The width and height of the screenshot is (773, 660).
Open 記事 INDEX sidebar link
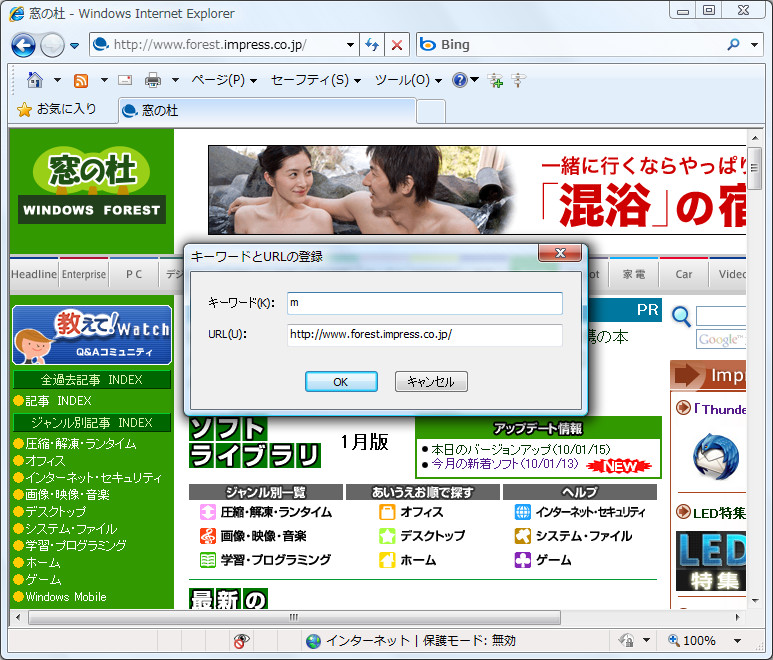click(x=58, y=401)
